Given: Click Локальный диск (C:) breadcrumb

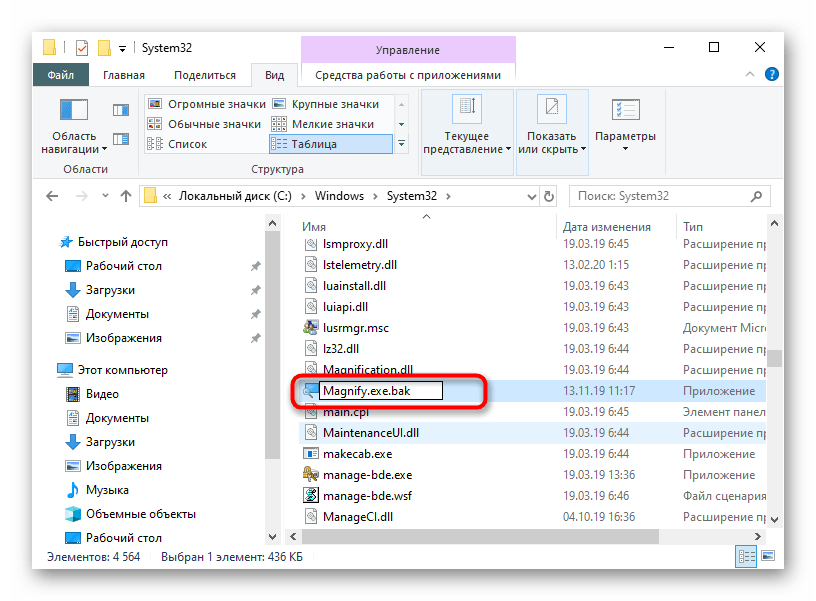Looking at the screenshot, I should coord(235,196).
